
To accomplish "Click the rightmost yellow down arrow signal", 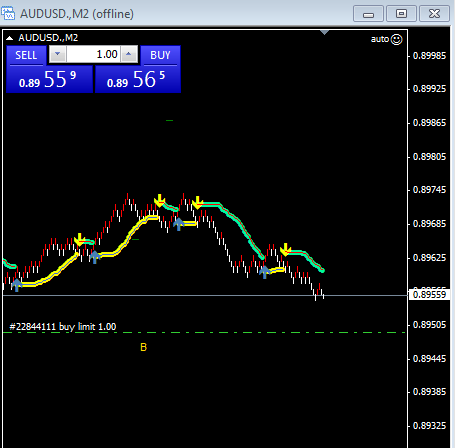I will [x=285, y=249].
